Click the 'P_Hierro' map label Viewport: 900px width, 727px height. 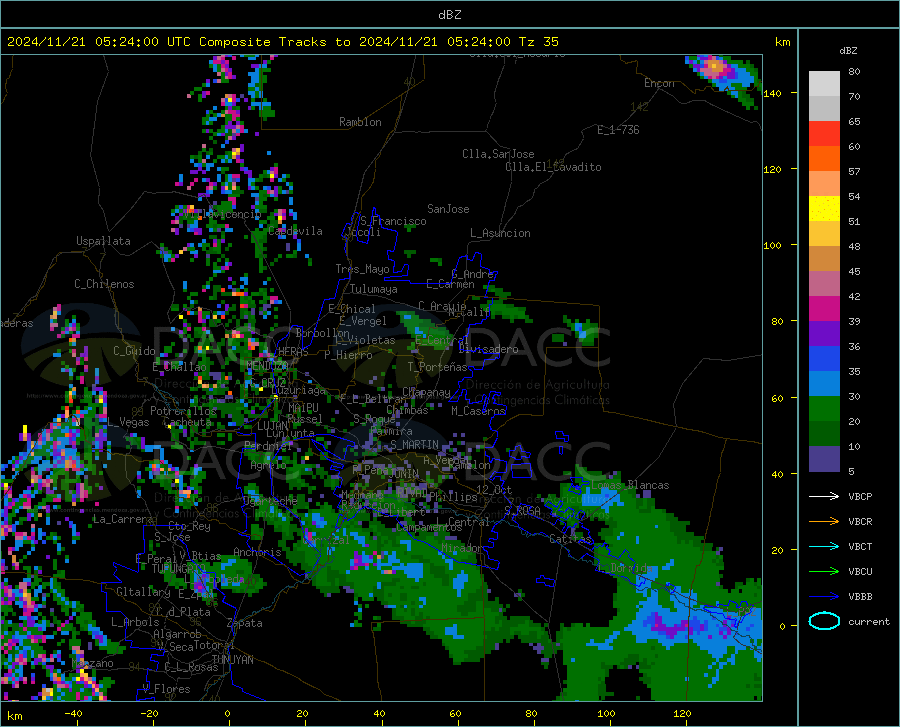(348, 355)
